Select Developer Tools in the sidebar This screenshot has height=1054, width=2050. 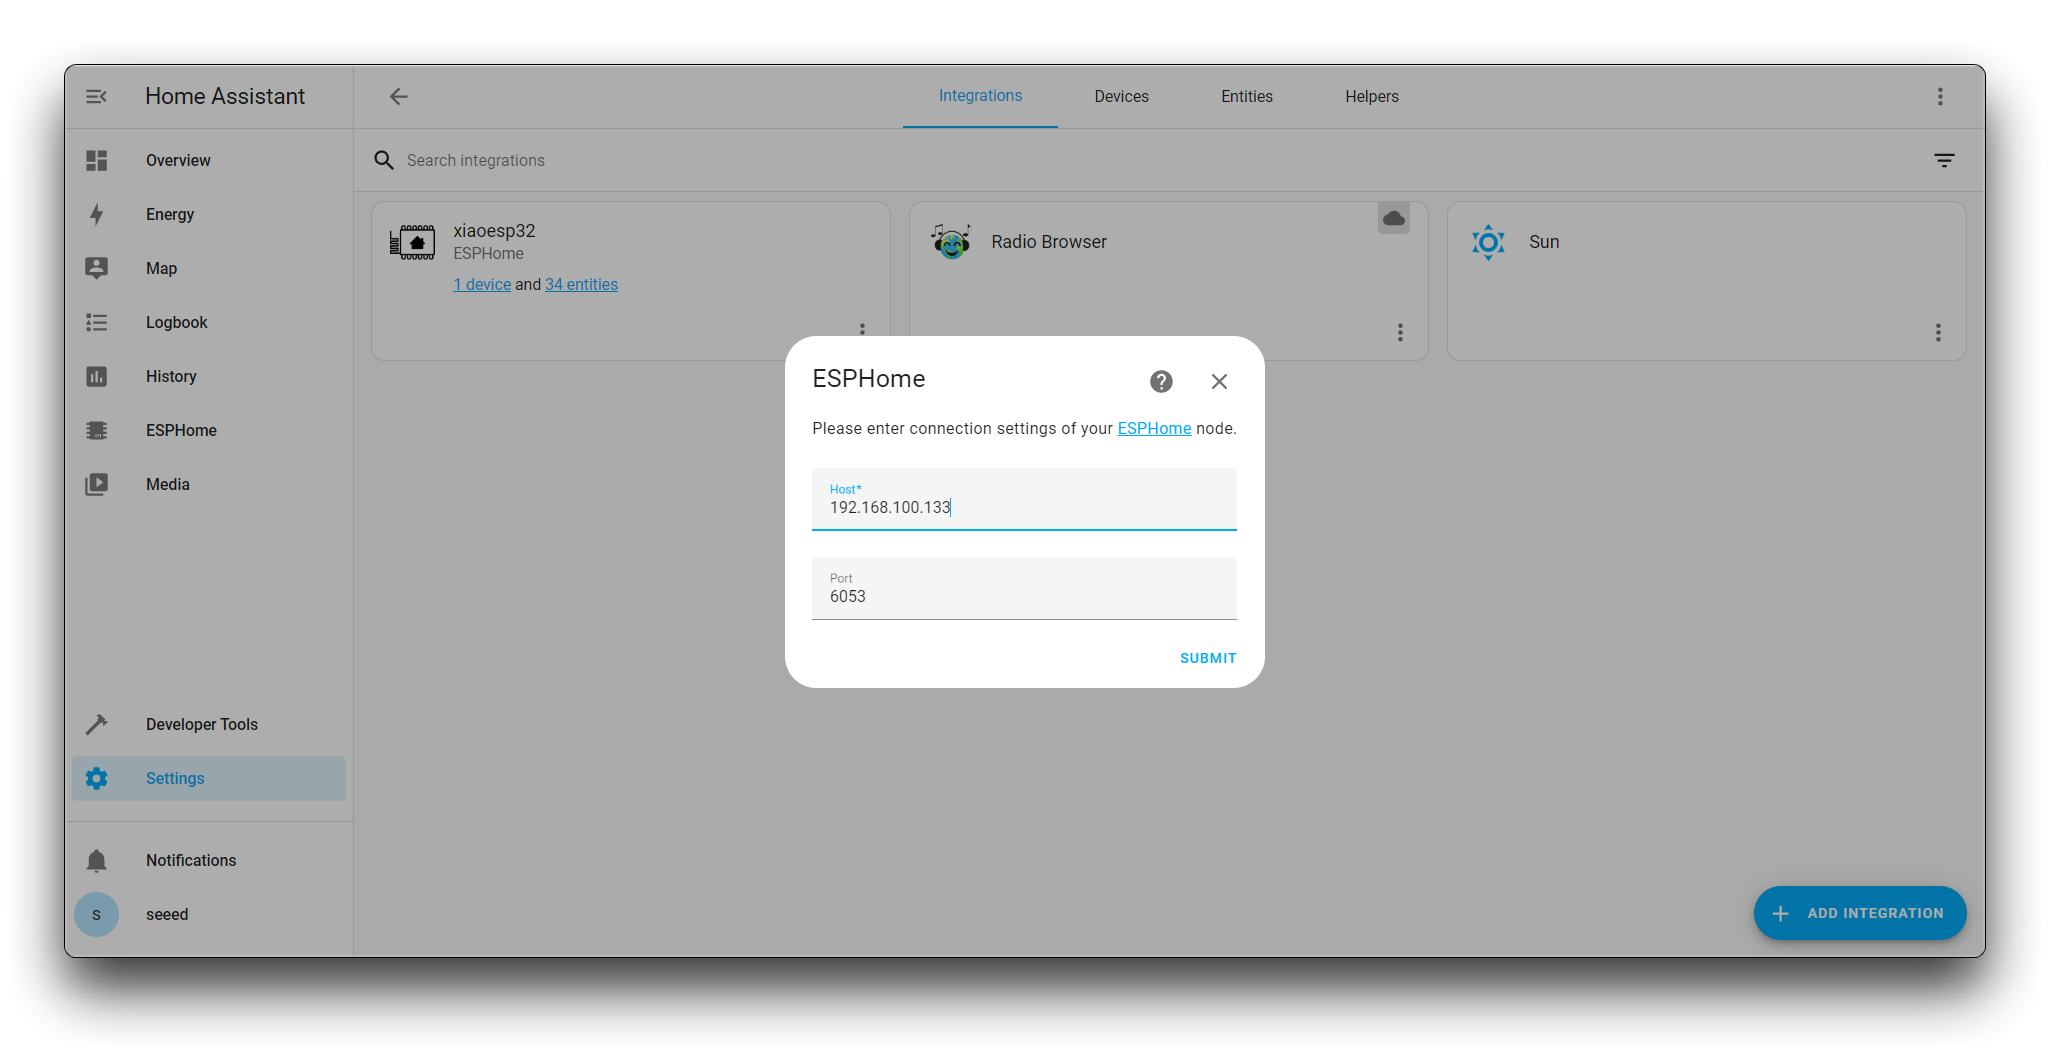pos(209,724)
